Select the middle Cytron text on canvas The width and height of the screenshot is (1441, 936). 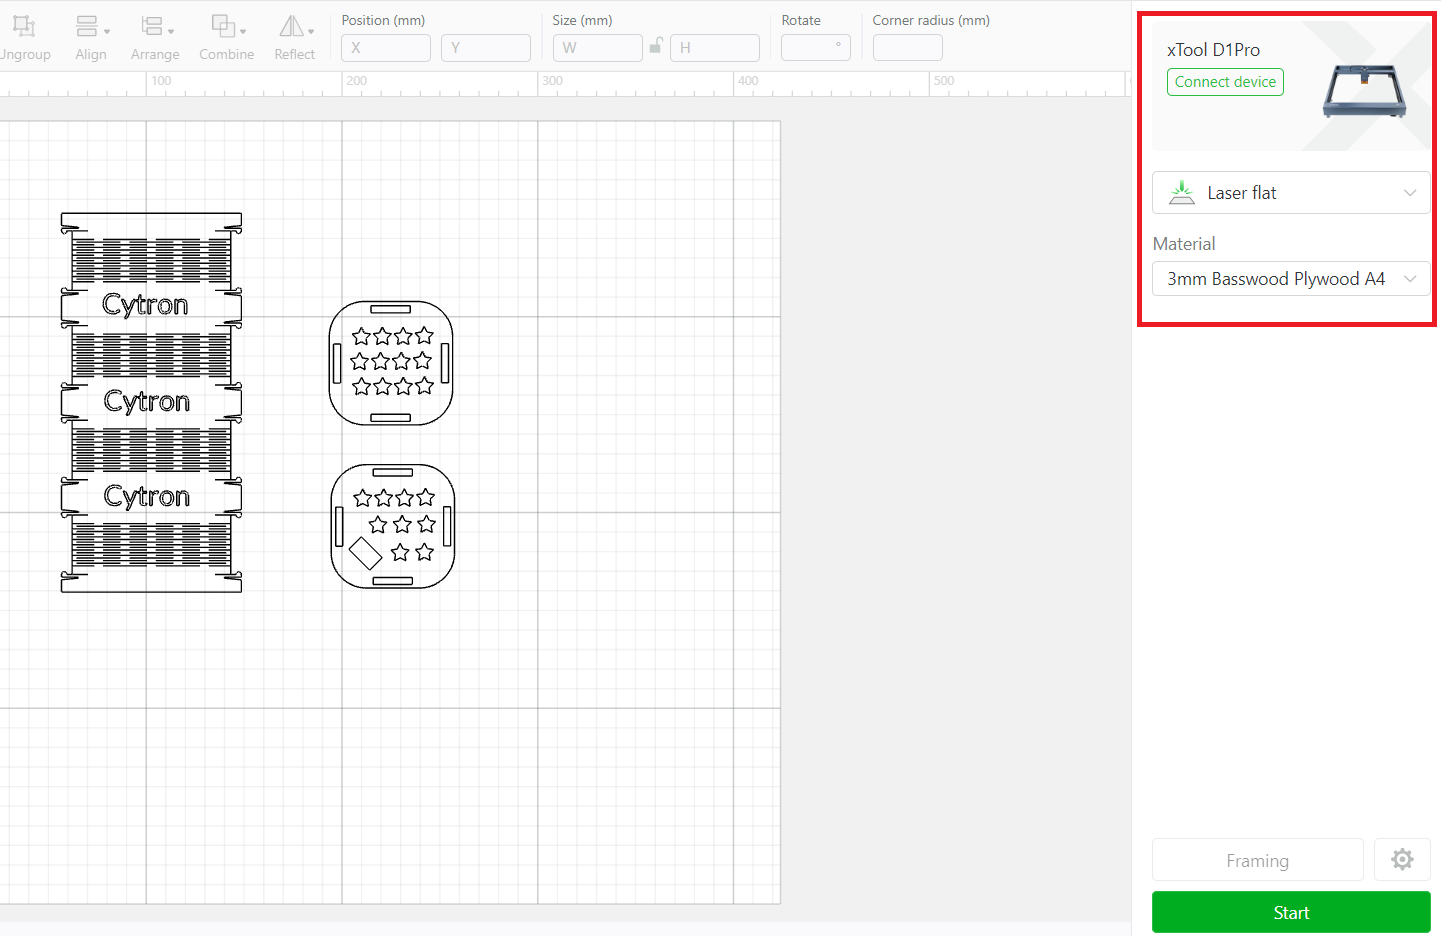point(147,402)
